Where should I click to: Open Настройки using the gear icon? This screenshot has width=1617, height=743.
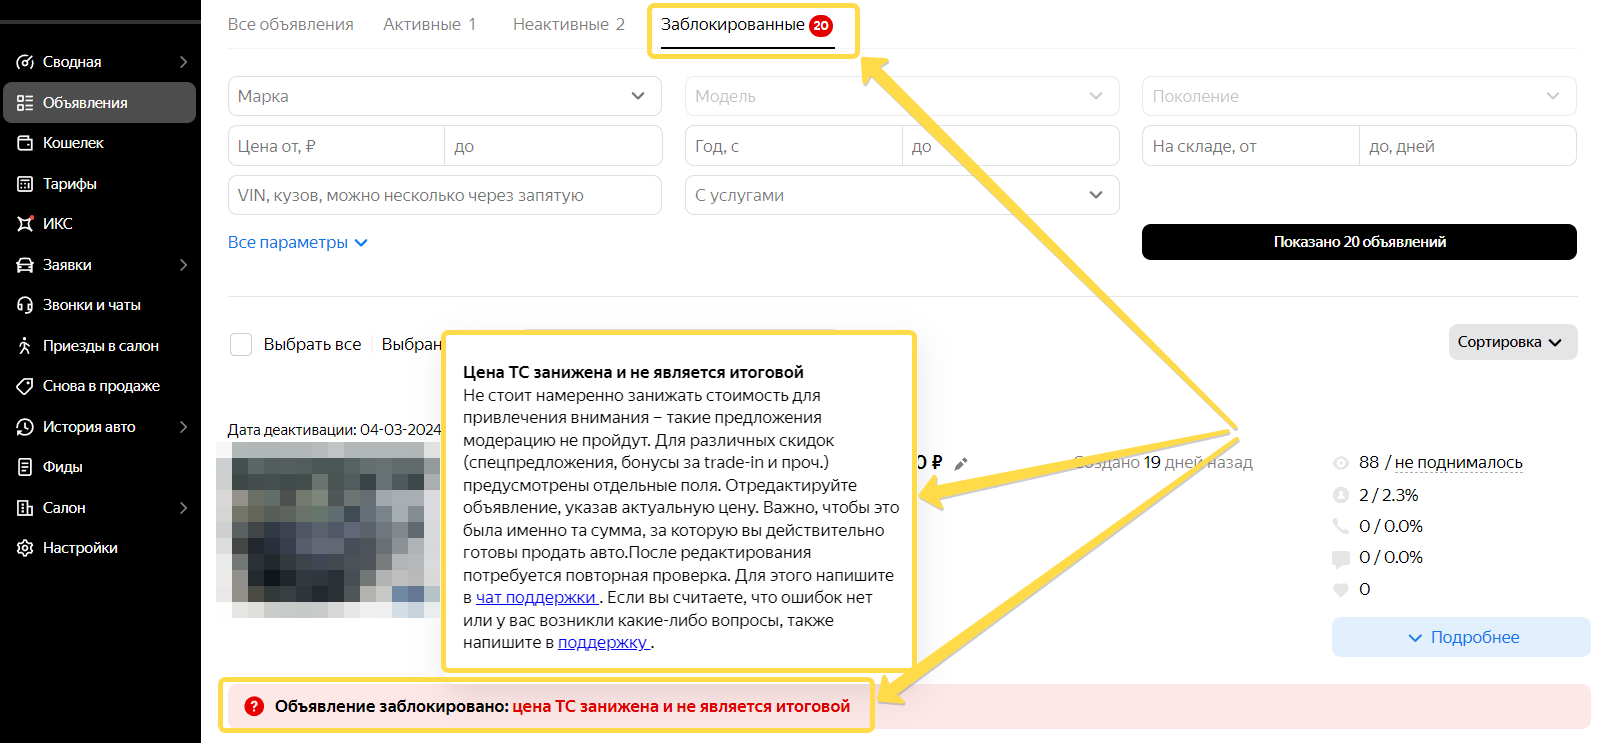(x=25, y=548)
